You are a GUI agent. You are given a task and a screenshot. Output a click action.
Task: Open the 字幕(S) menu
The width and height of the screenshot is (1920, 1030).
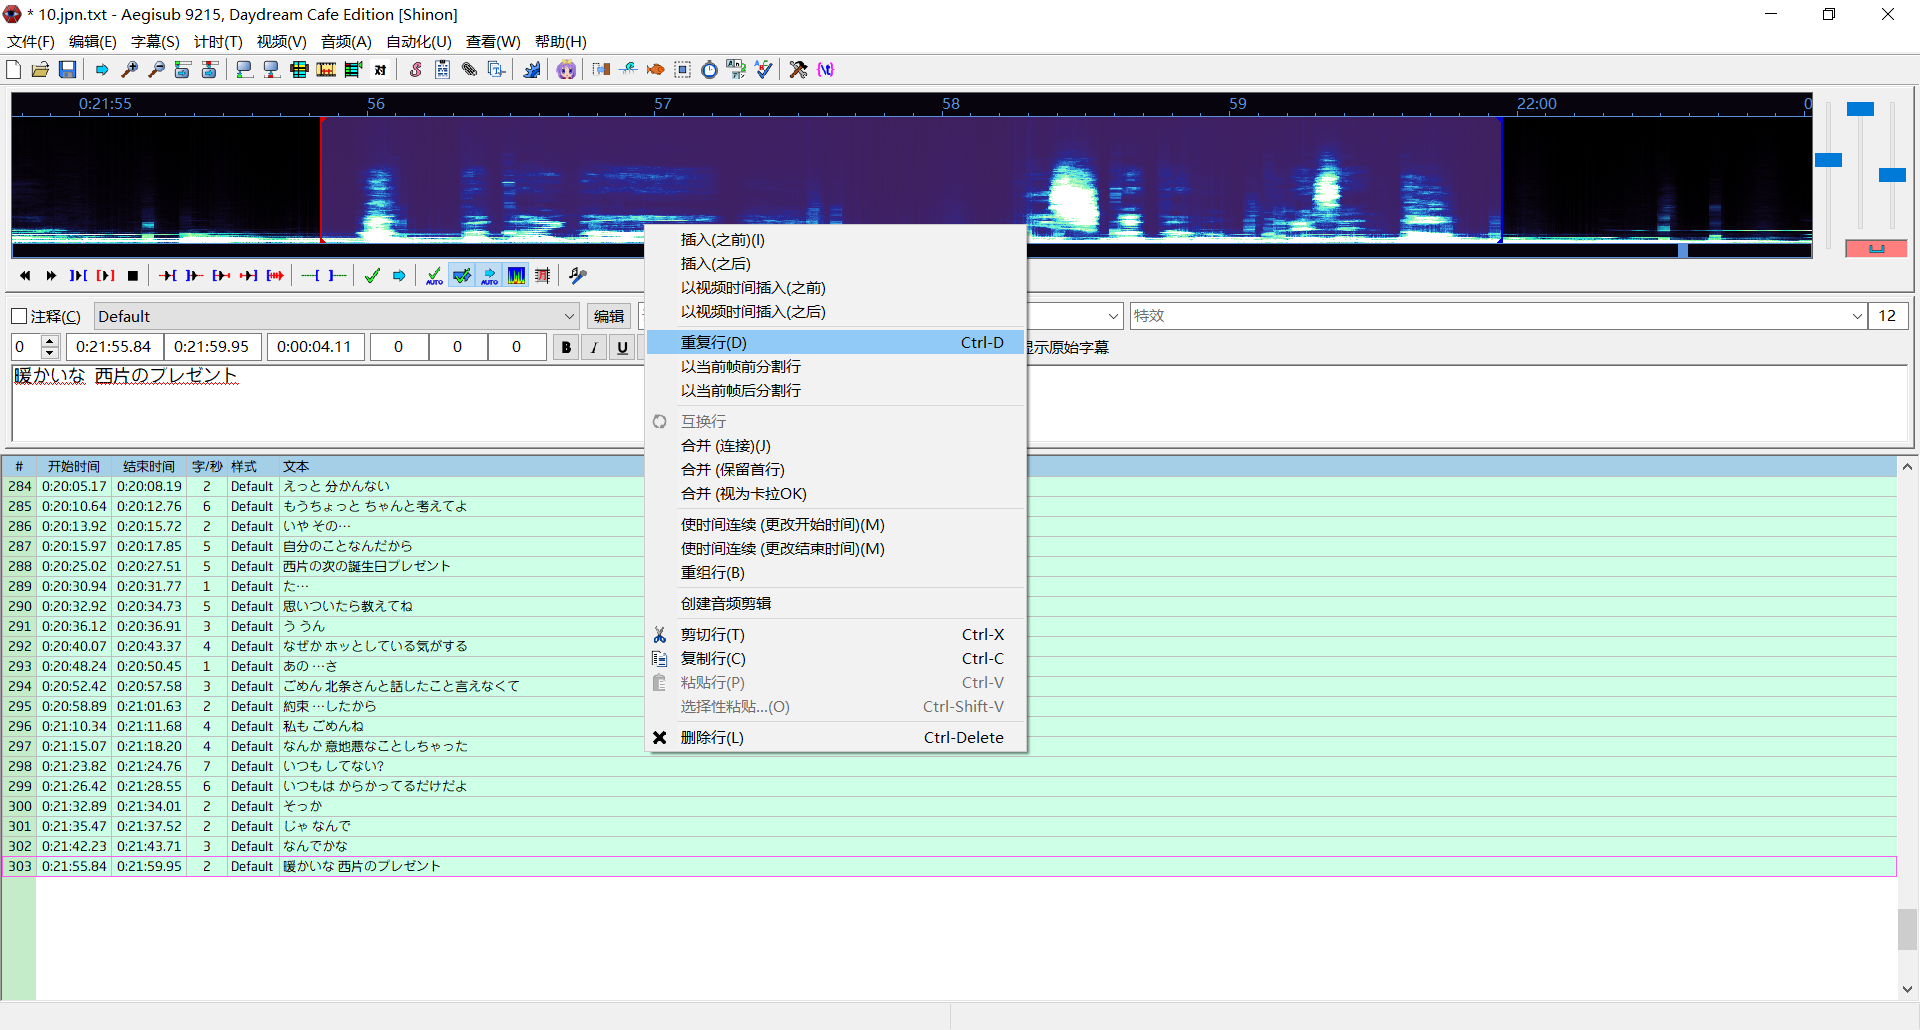click(x=155, y=42)
